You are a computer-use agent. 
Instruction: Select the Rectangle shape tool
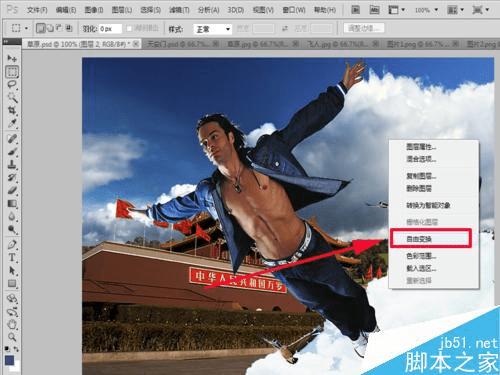pyautogui.click(x=12, y=284)
